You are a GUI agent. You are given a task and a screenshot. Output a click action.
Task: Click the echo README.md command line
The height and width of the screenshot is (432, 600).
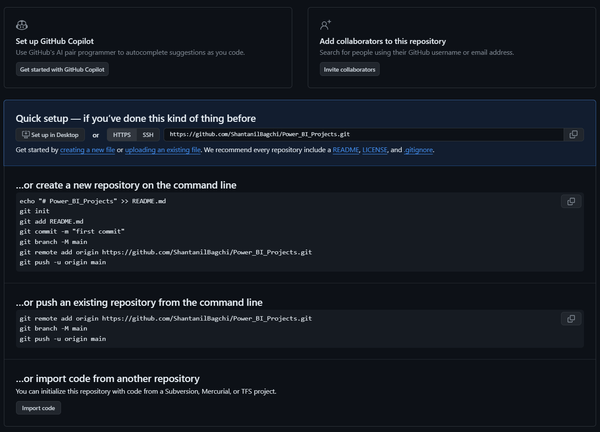pyautogui.click(x=92, y=201)
